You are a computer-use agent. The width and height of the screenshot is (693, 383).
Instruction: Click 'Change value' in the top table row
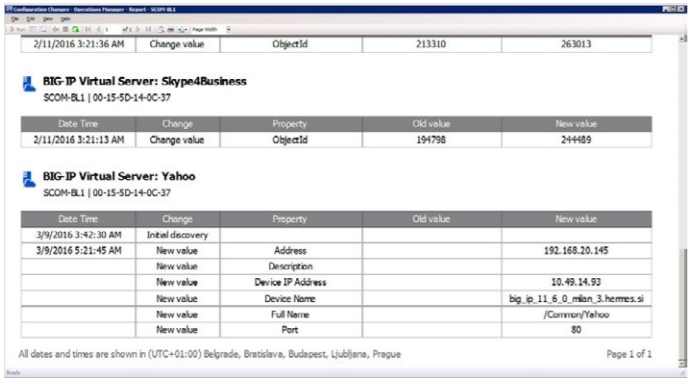tap(177, 44)
